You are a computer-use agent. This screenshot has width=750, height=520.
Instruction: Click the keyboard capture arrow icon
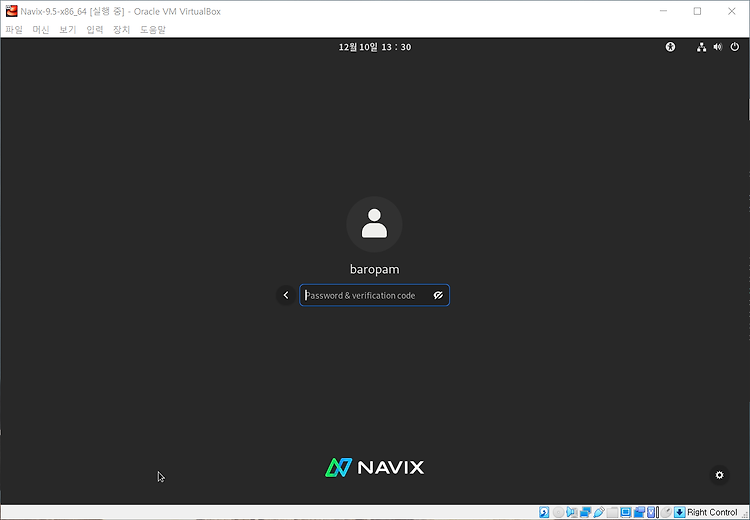pyautogui.click(x=680, y=512)
